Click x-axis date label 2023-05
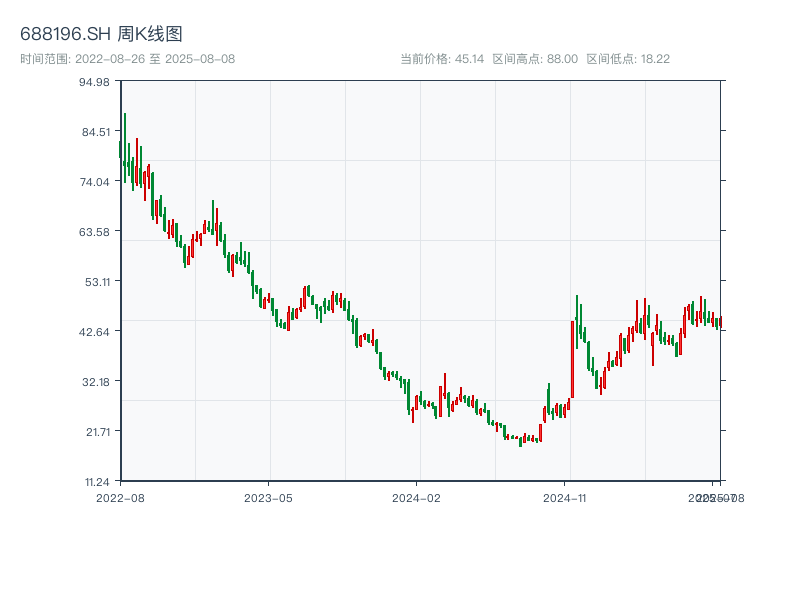 pos(268,498)
